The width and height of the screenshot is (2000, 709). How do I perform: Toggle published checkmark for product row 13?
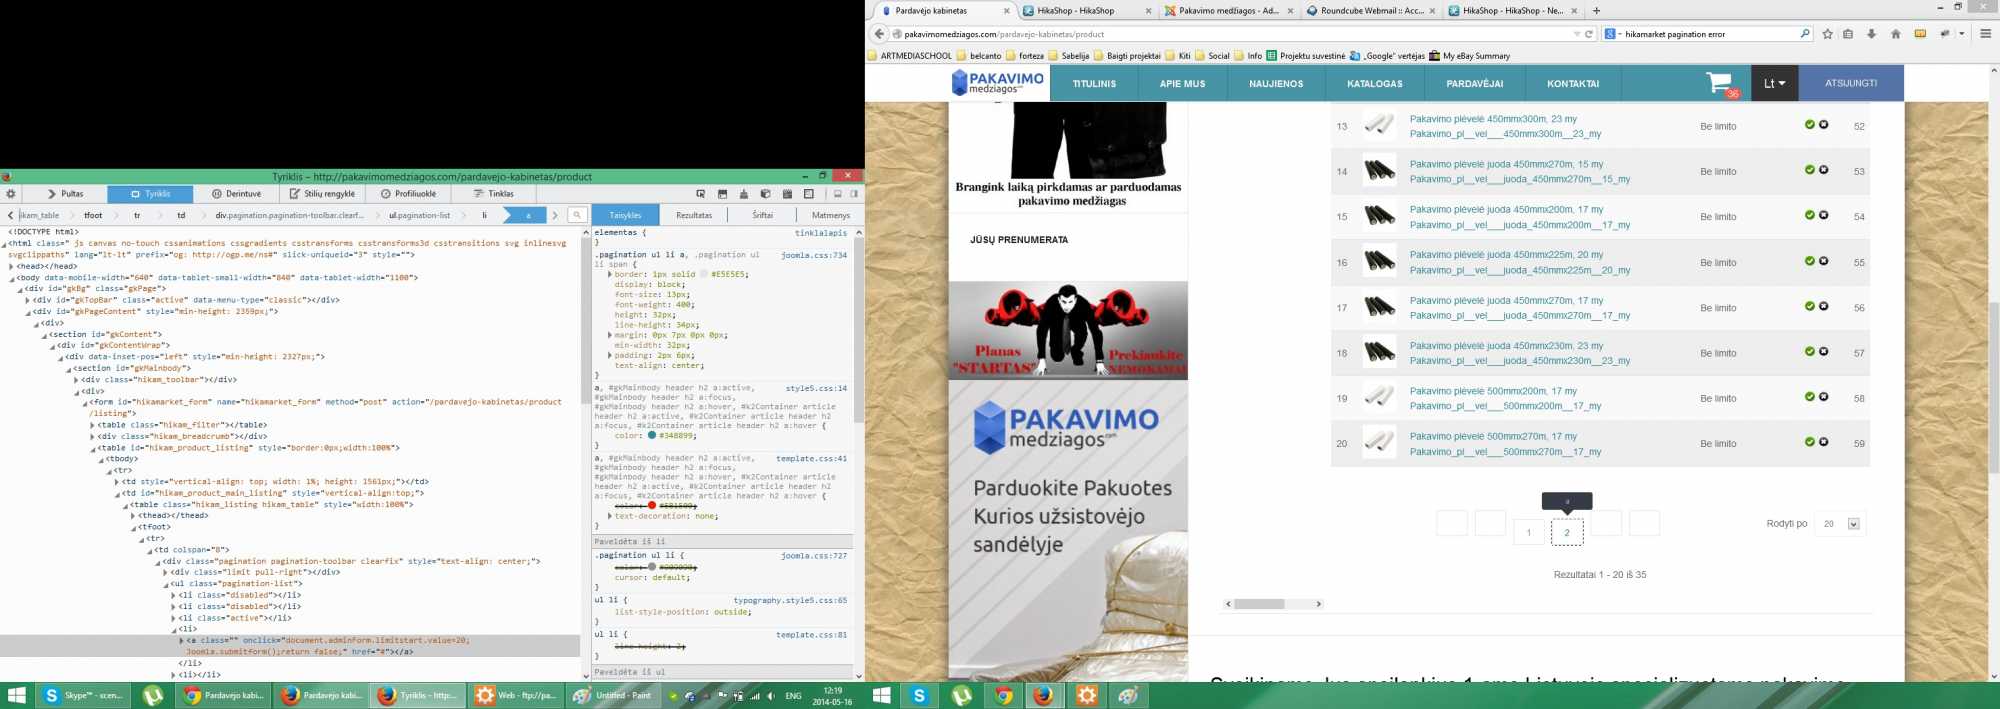tap(1810, 125)
